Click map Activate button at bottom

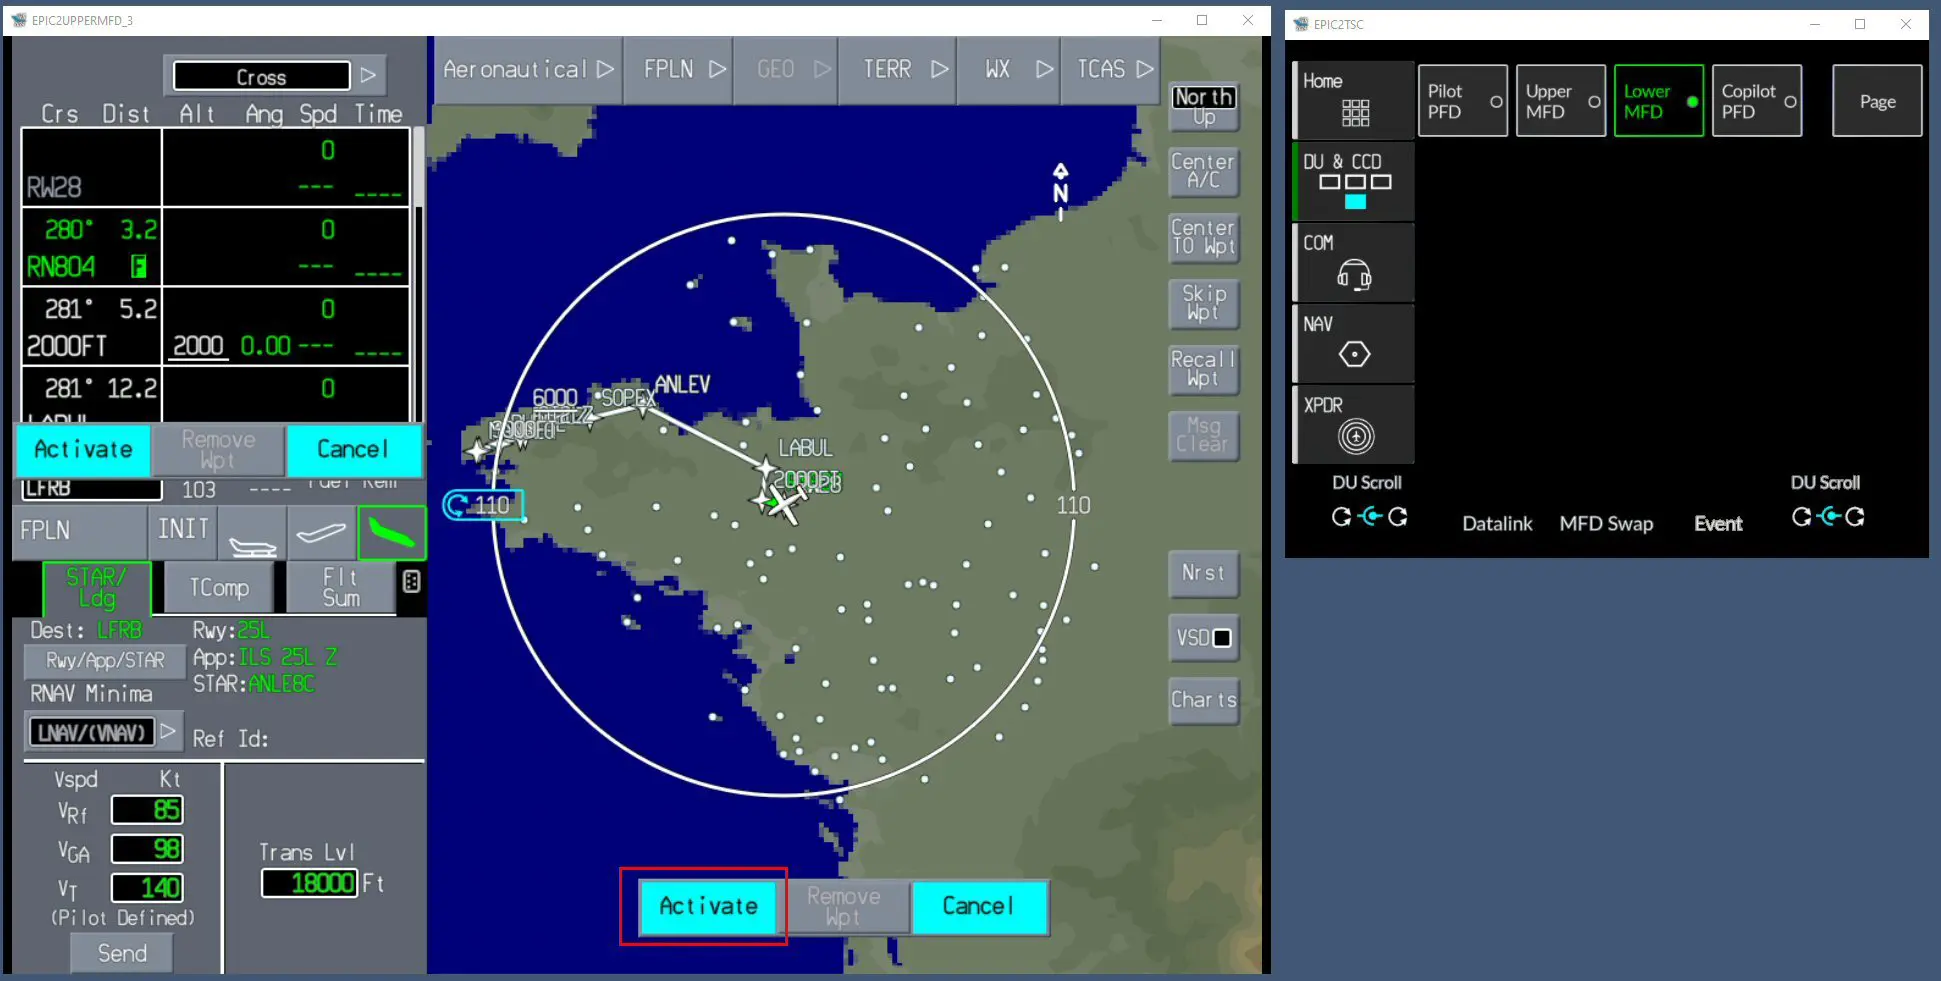708,907
